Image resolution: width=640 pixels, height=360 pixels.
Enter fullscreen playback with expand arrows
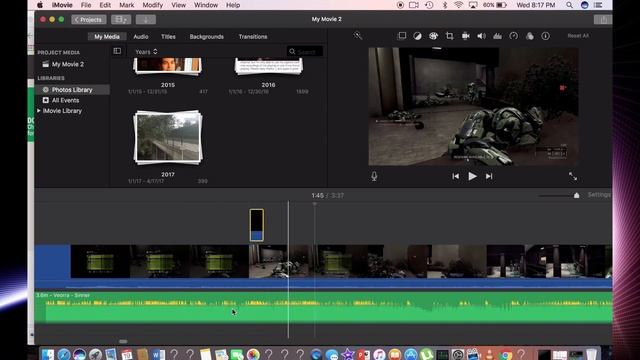(573, 176)
